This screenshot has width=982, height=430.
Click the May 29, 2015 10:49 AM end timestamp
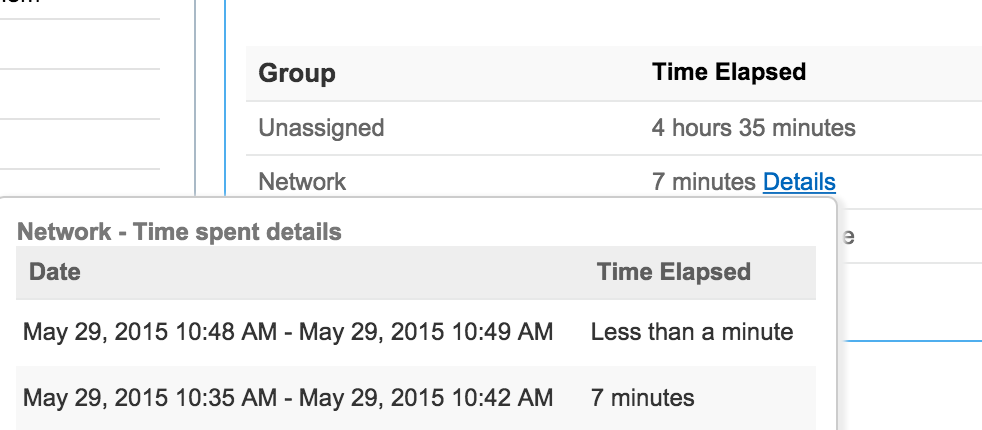click(425, 332)
